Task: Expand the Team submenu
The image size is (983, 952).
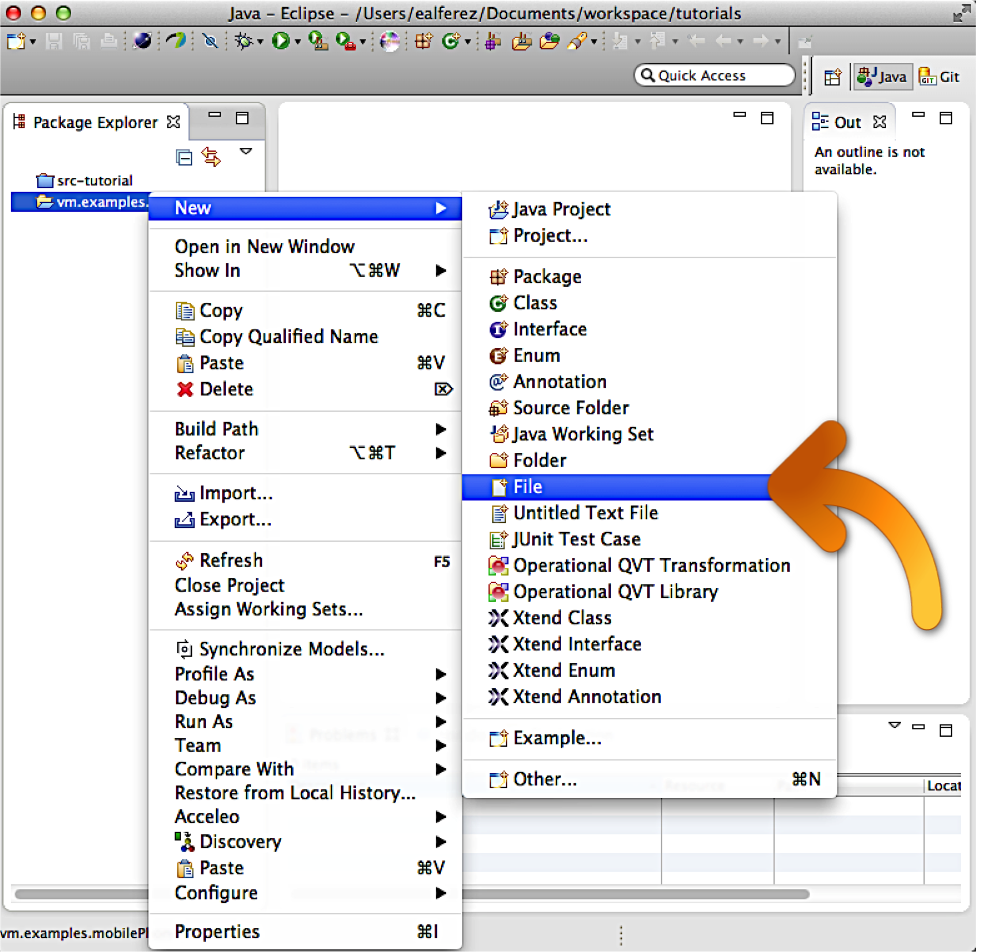Action: (x=305, y=745)
